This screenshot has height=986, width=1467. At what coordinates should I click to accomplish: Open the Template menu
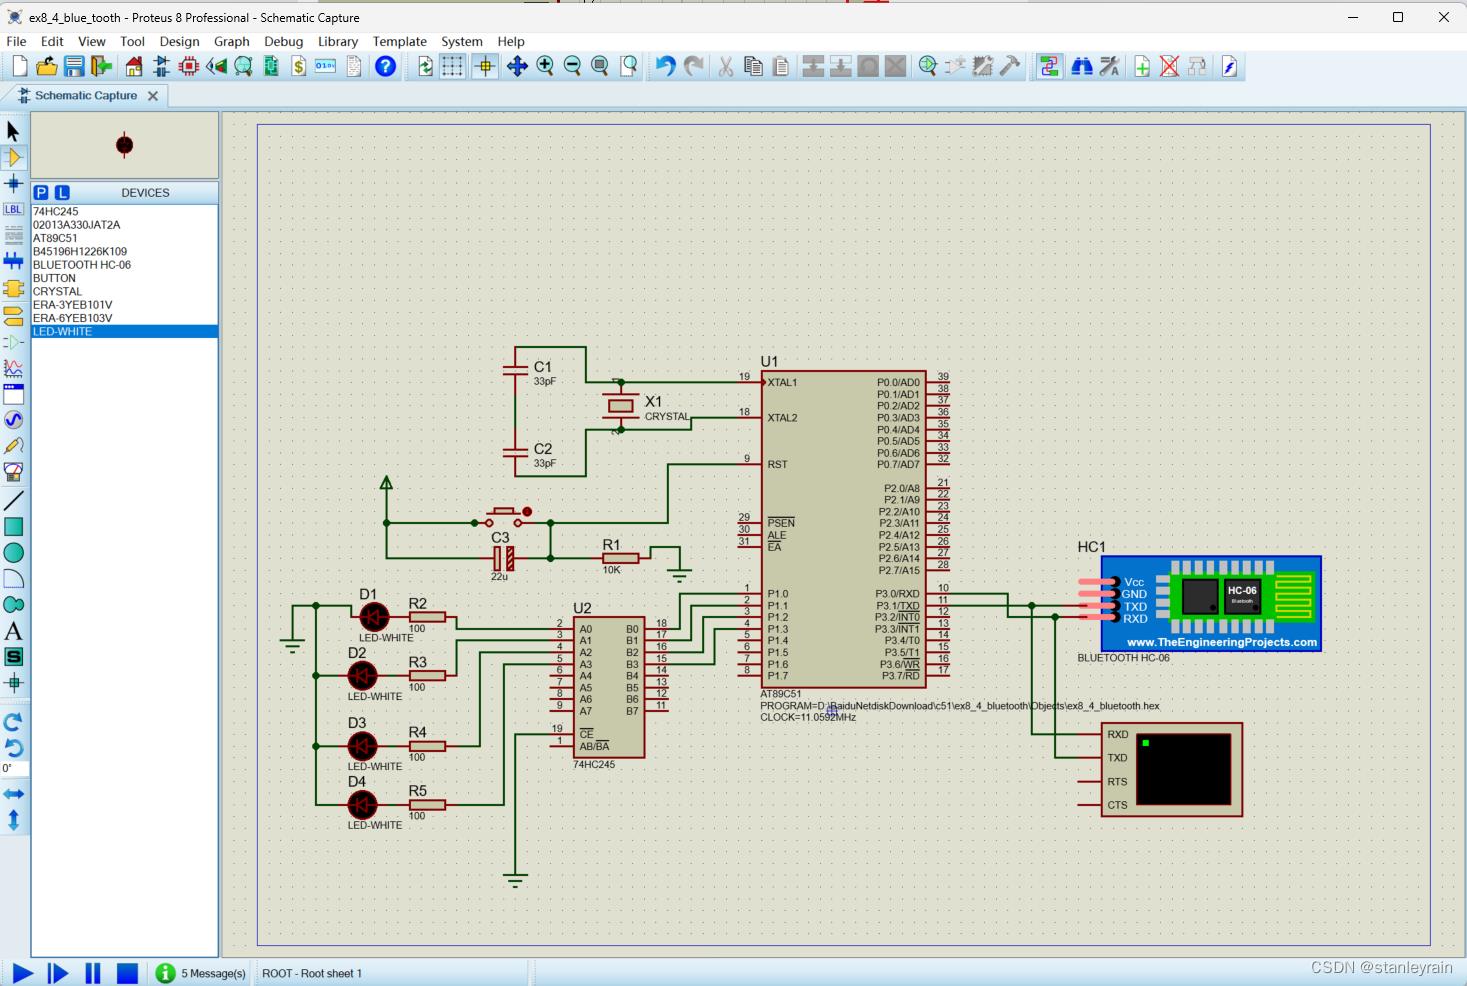(x=399, y=42)
